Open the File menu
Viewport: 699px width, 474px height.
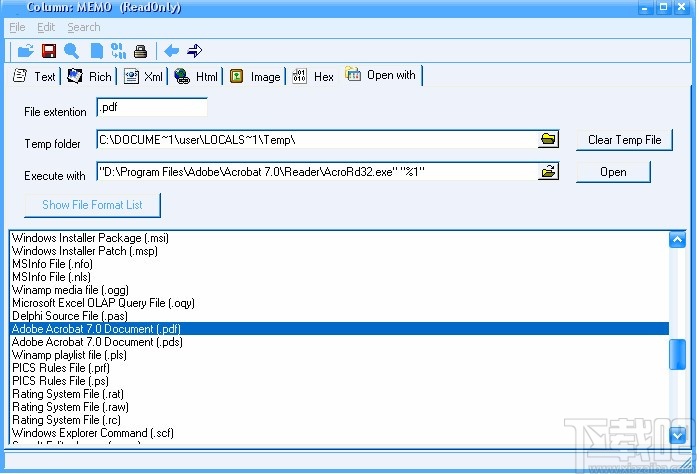click(x=17, y=27)
